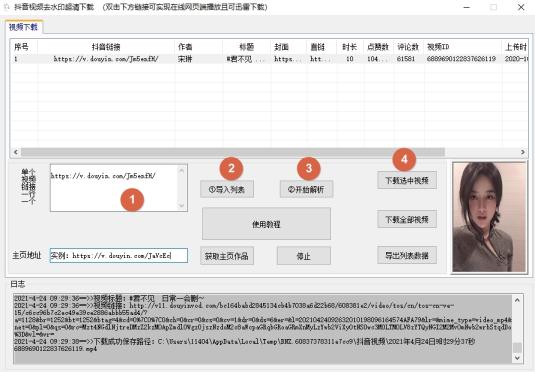Viewport: 535px width, 372px height.
Task: Click 下载全部视频 to download all
Action: (407, 219)
